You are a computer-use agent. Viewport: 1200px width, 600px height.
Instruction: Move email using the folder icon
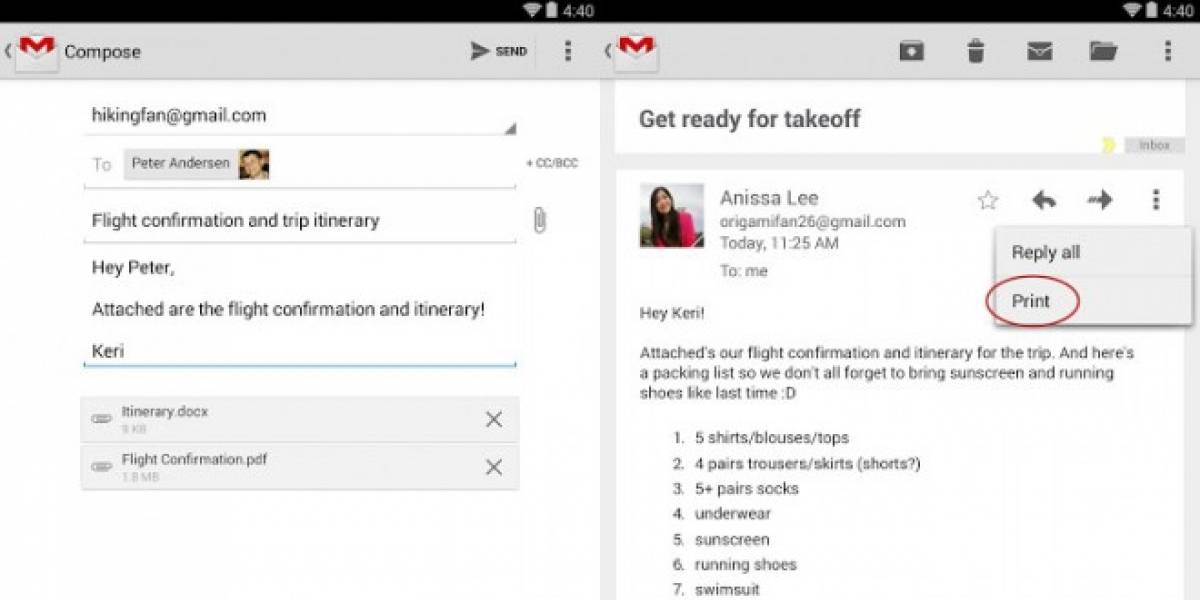[x=1103, y=51]
